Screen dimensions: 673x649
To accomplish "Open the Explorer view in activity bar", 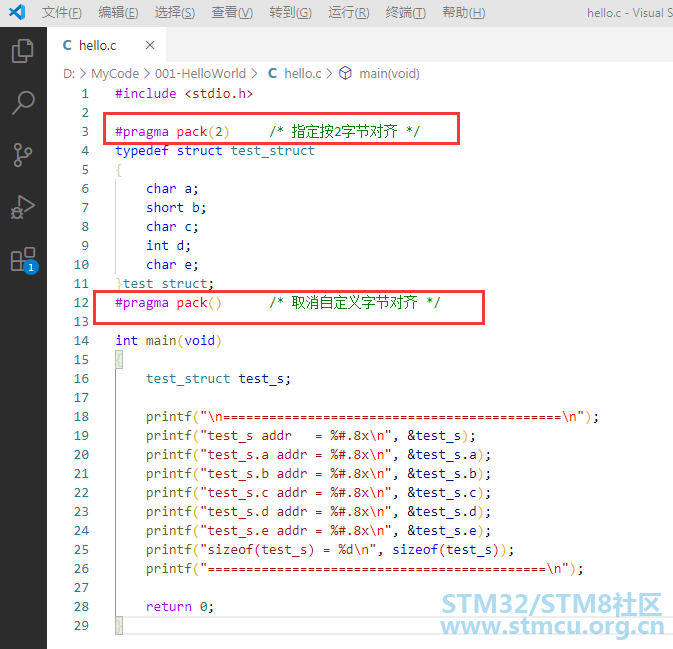I will (x=23, y=51).
